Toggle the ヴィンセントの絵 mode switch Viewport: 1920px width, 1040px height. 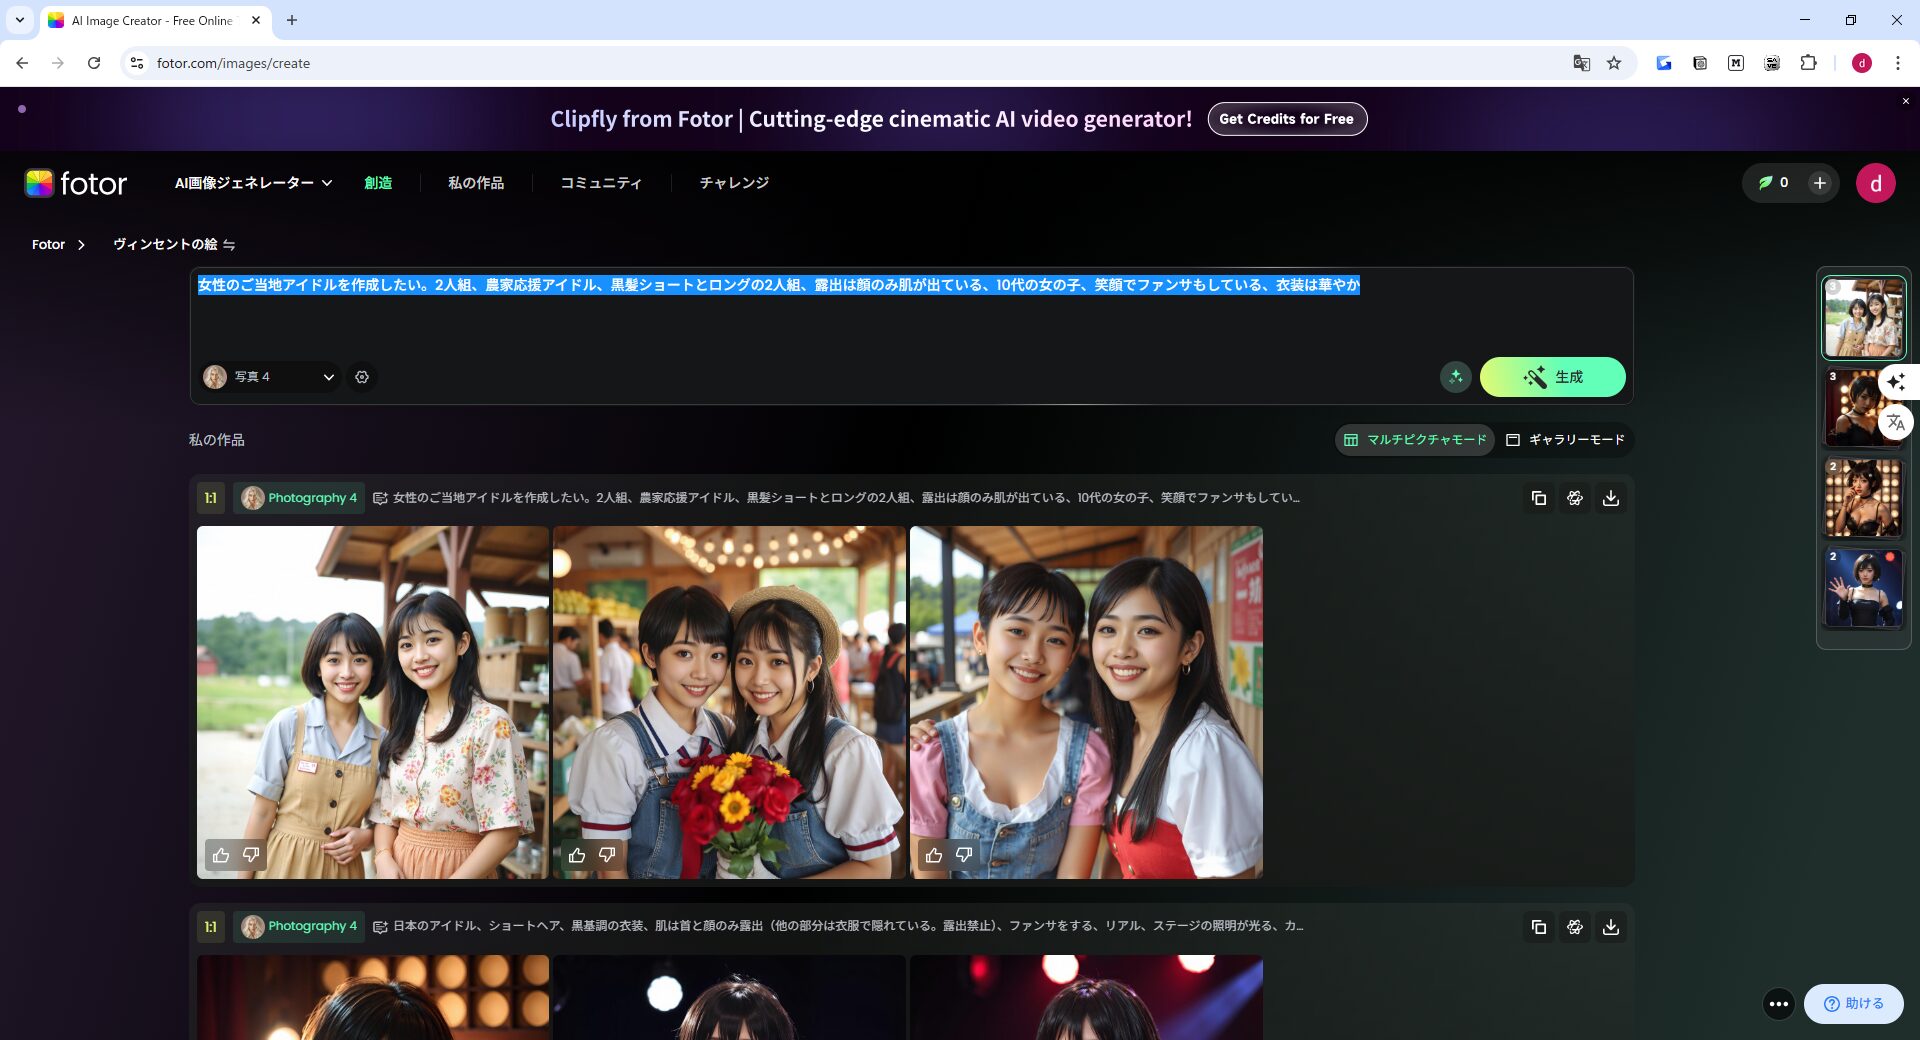[x=229, y=245]
